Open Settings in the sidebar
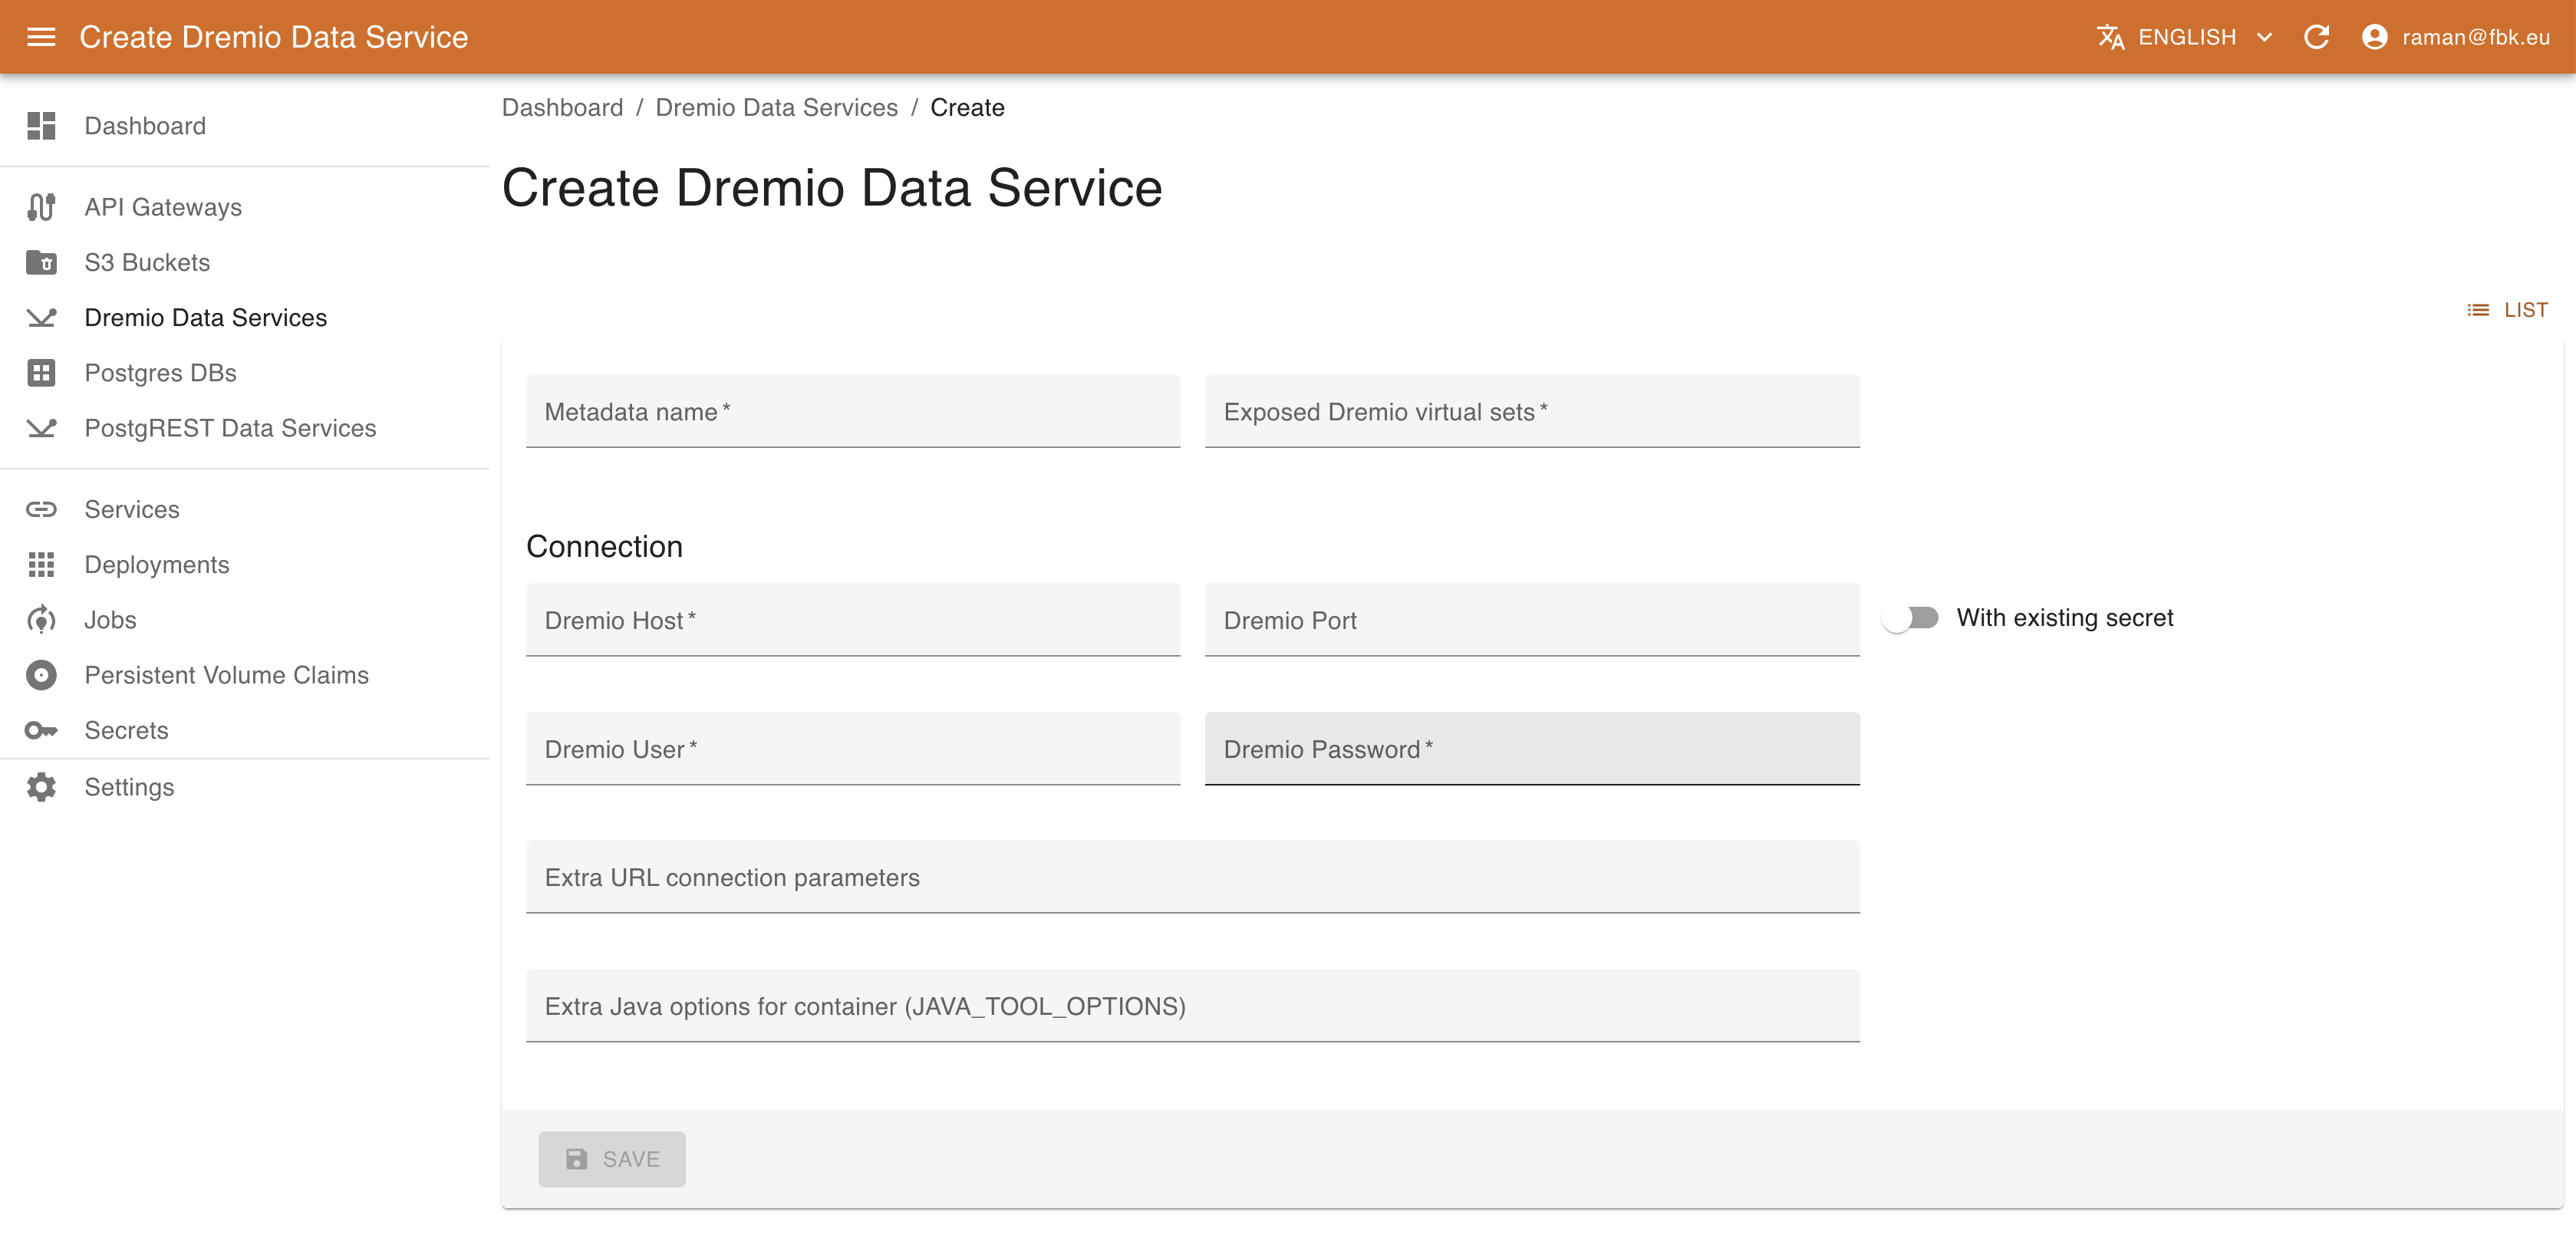The height and width of the screenshot is (1235, 2576). point(245,787)
